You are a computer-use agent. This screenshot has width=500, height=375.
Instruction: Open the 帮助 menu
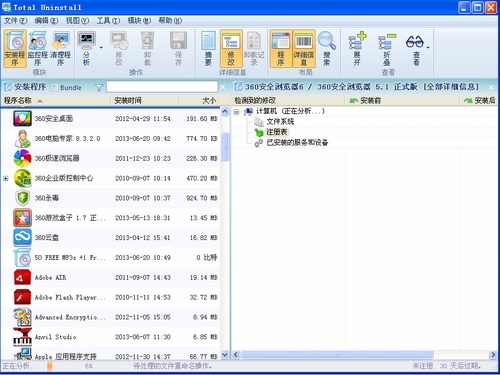170,21
